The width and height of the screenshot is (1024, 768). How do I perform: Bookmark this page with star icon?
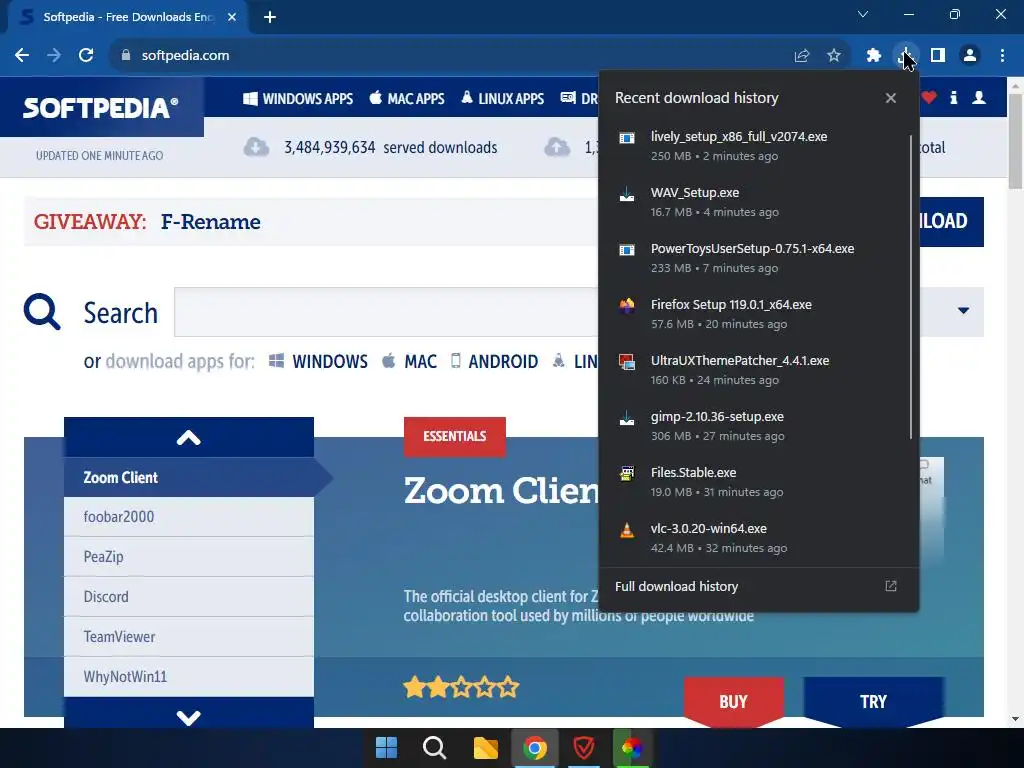(834, 56)
